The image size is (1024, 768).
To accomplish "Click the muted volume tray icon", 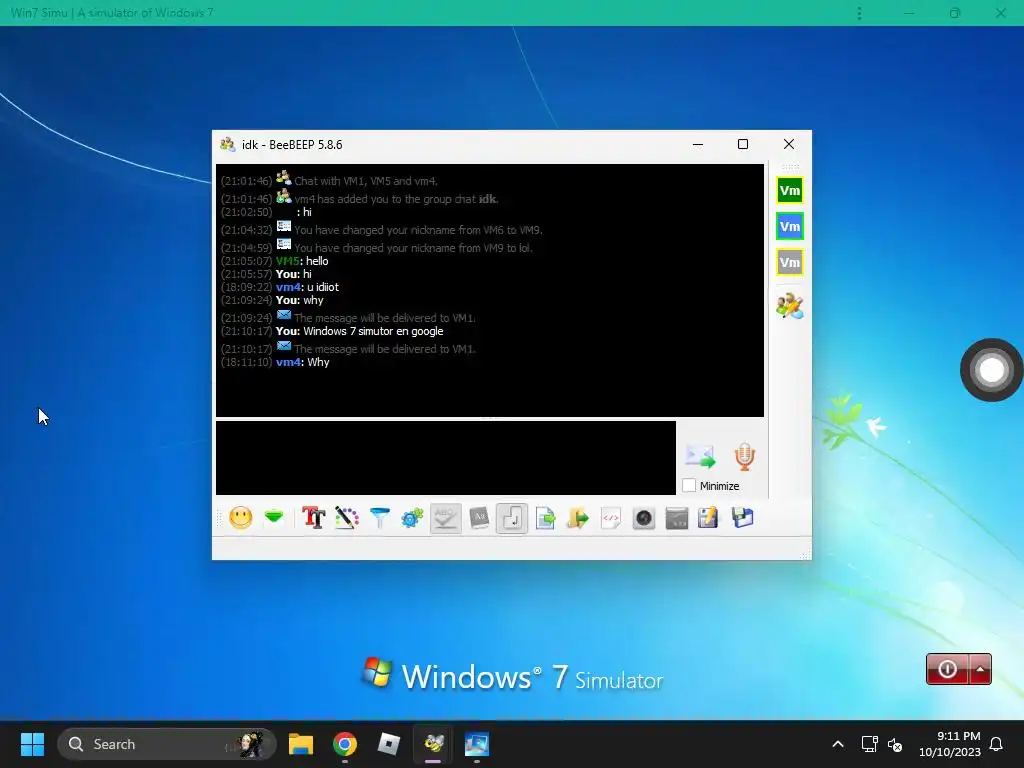I will tap(895, 744).
